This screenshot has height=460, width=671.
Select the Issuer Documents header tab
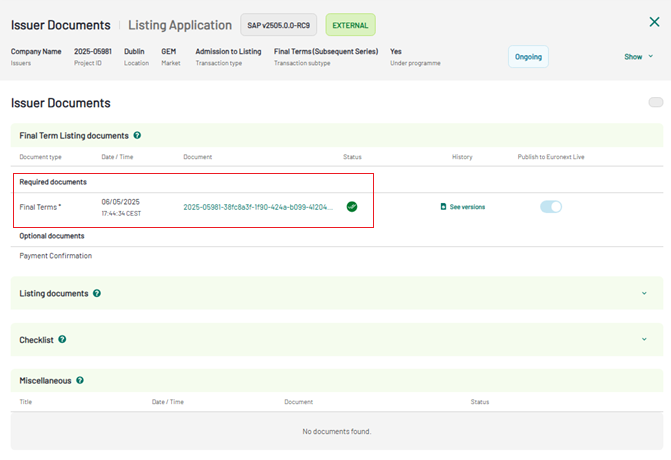pyautogui.click(x=60, y=25)
